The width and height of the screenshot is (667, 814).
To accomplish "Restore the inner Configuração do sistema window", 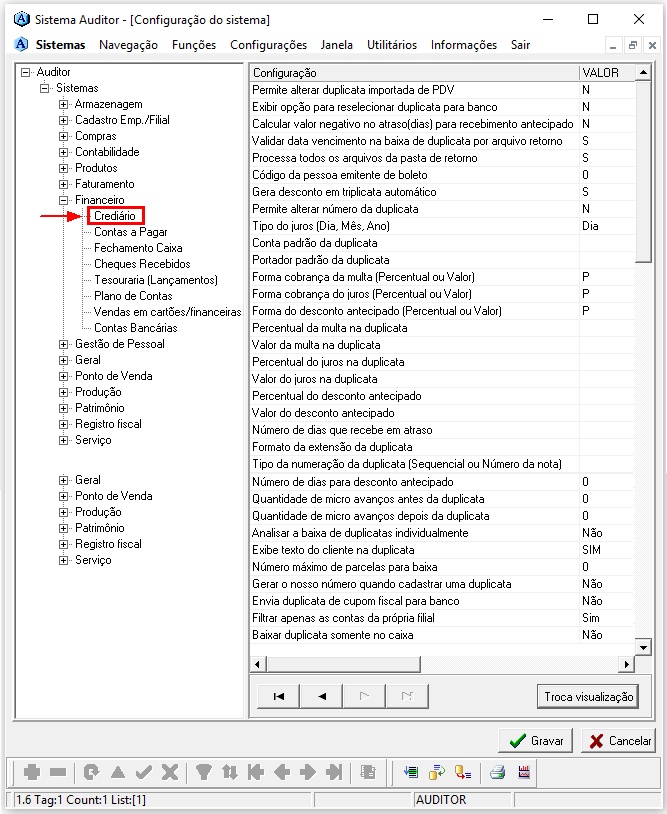I will 633,46.
